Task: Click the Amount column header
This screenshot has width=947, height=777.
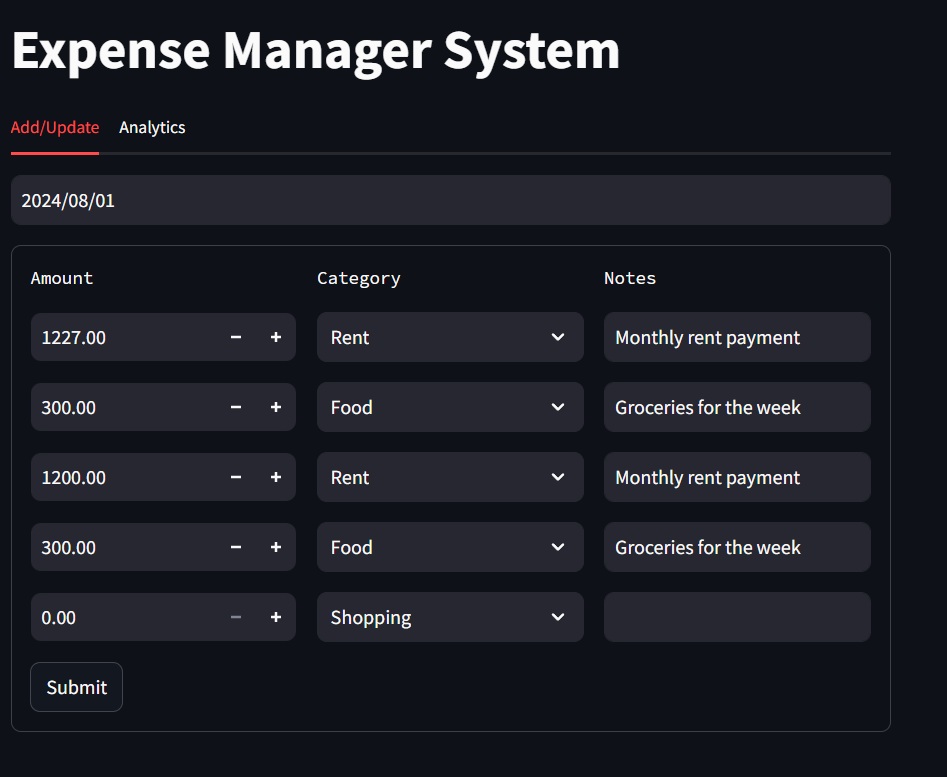Action: click(x=62, y=278)
